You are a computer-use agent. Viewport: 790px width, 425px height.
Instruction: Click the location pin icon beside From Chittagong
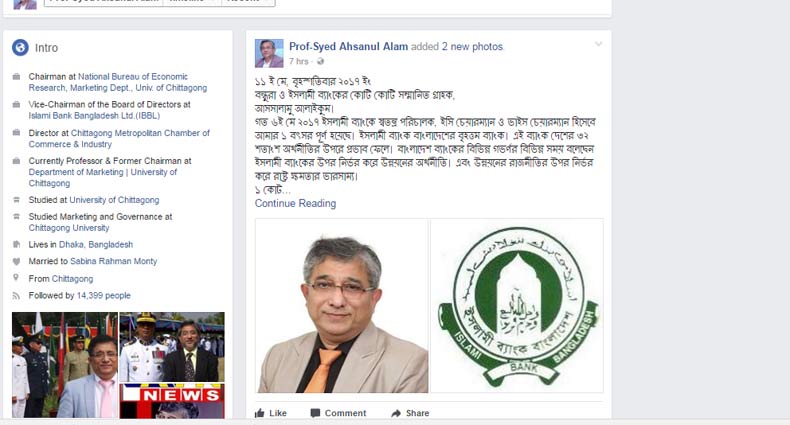(x=16, y=278)
